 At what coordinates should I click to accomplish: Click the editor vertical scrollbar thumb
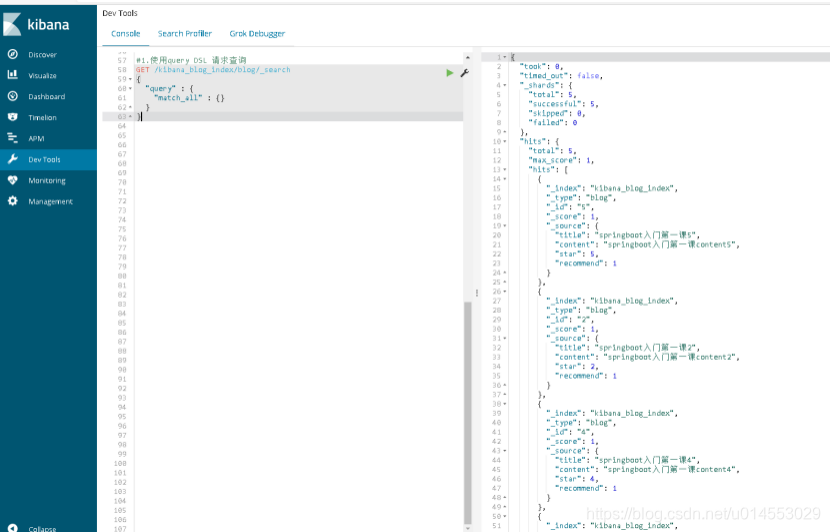tap(467, 412)
